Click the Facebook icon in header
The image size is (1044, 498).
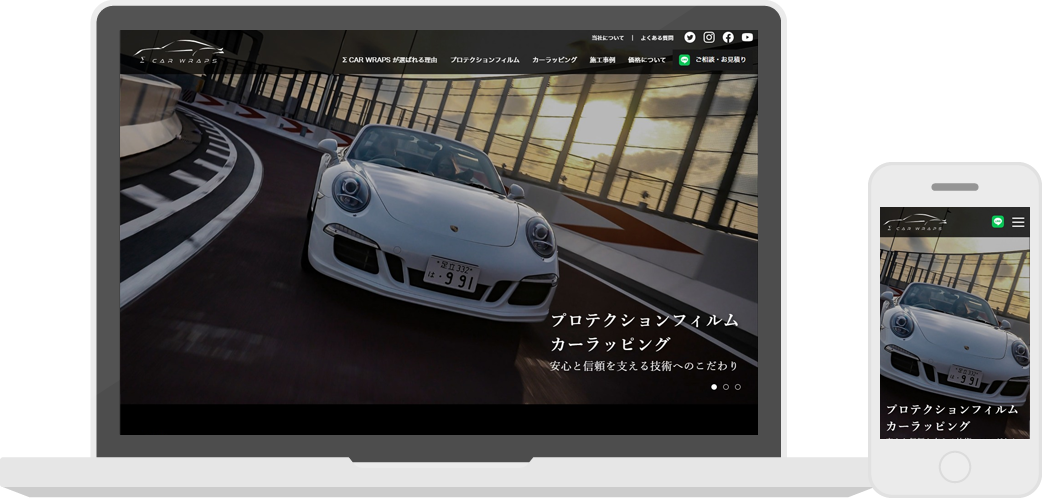coord(728,38)
